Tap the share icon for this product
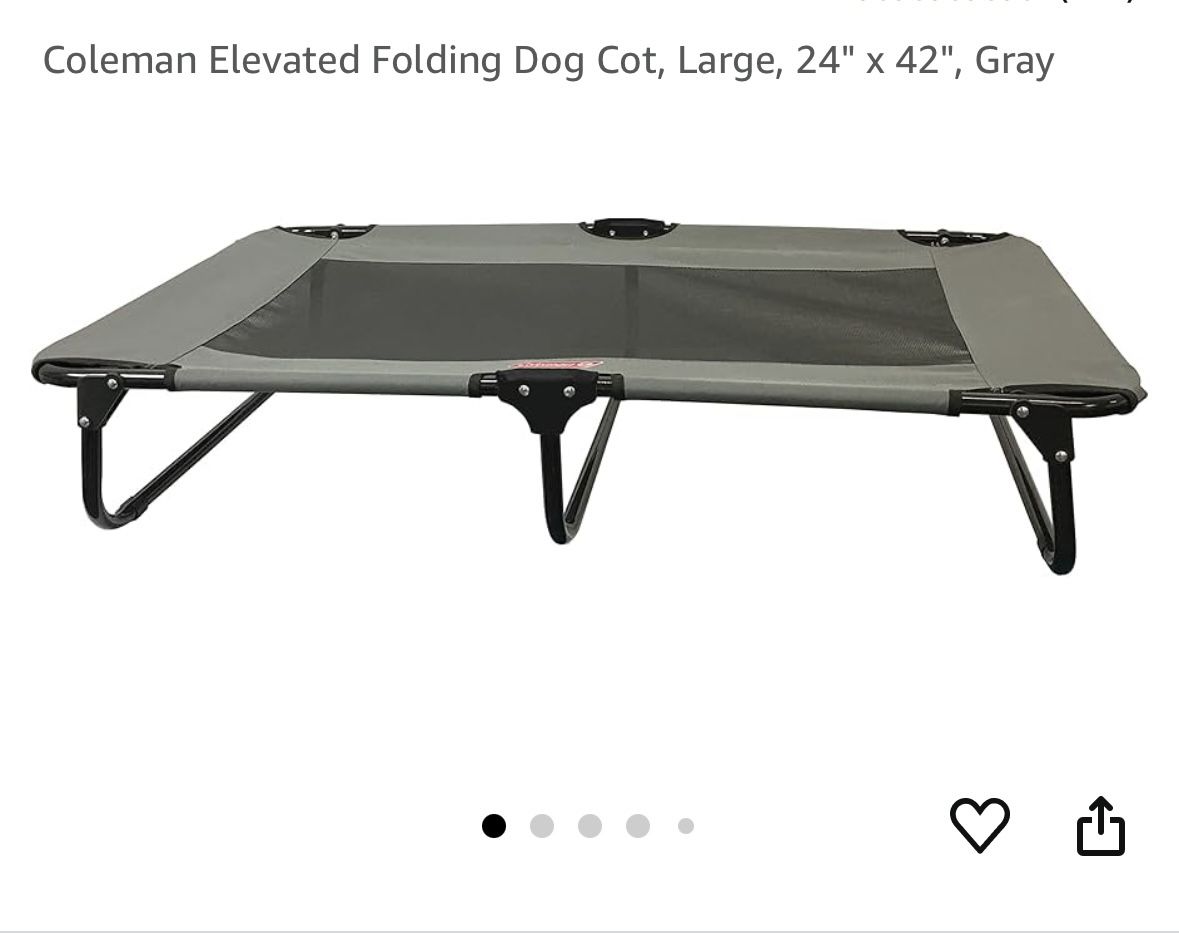1179x933 pixels. point(1101,826)
